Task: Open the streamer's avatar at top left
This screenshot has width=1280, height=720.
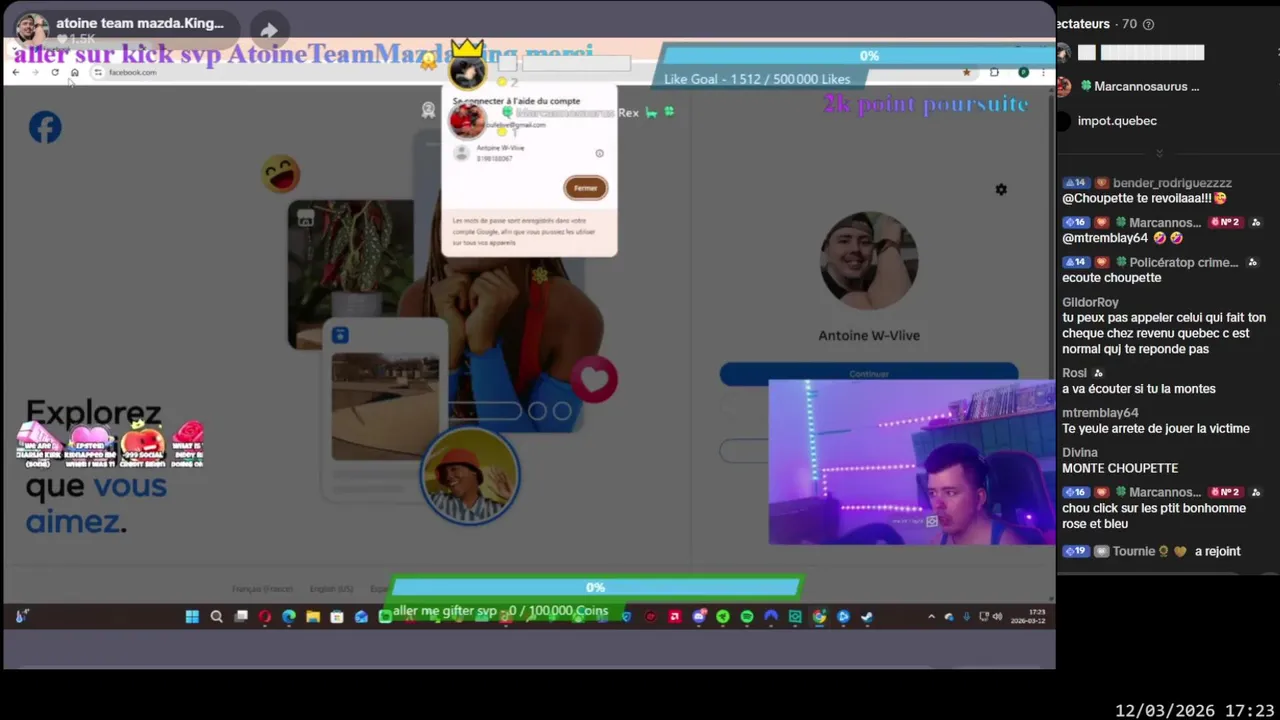Action: point(31,30)
